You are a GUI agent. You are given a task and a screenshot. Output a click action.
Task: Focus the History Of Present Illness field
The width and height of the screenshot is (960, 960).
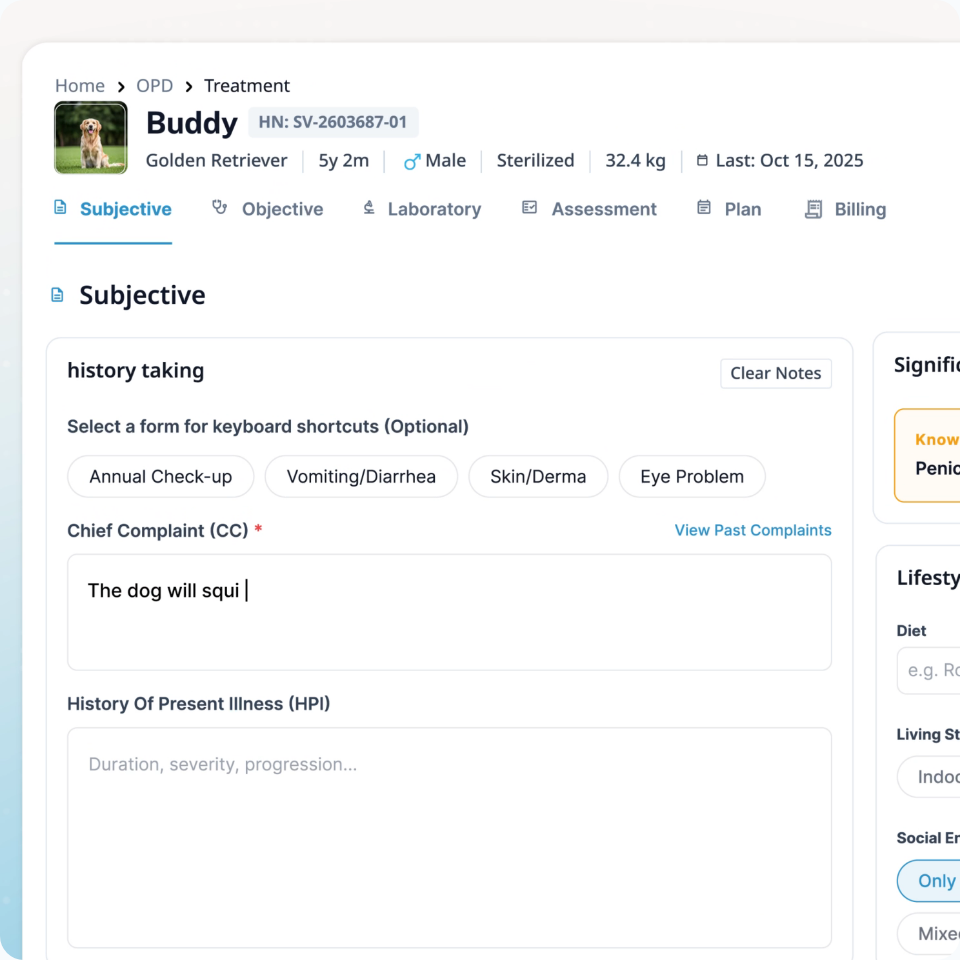pos(449,837)
